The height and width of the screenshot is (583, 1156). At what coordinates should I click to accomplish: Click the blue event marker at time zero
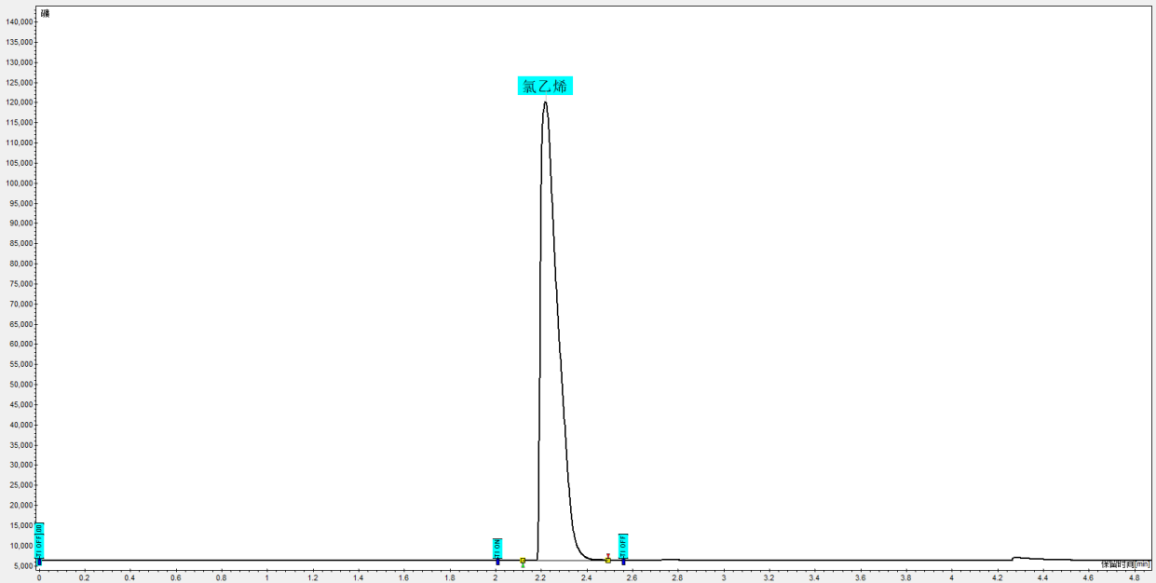click(40, 562)
